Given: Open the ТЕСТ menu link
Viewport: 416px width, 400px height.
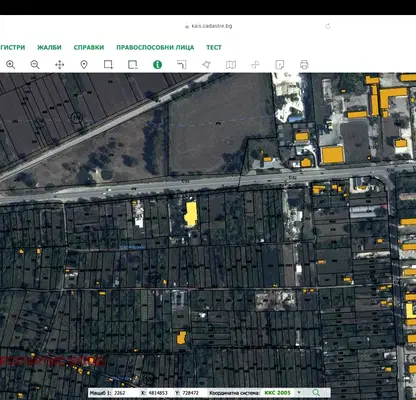Looking at the screenshot, I should (x=214, y=47).
